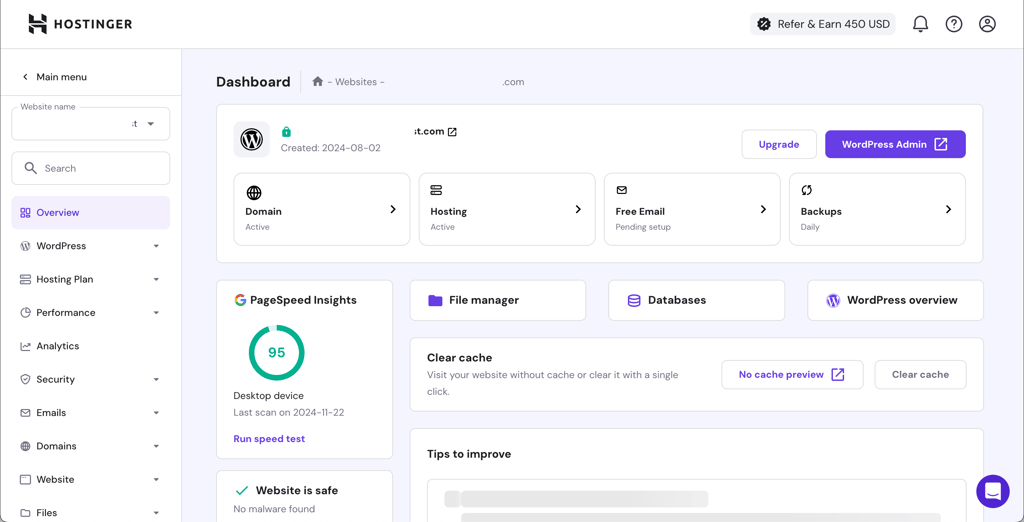Click the Refer & Earn badge icon
The width and height of the screenshot is (1024, 522).
pyautogui.click(x=763, y=24)
